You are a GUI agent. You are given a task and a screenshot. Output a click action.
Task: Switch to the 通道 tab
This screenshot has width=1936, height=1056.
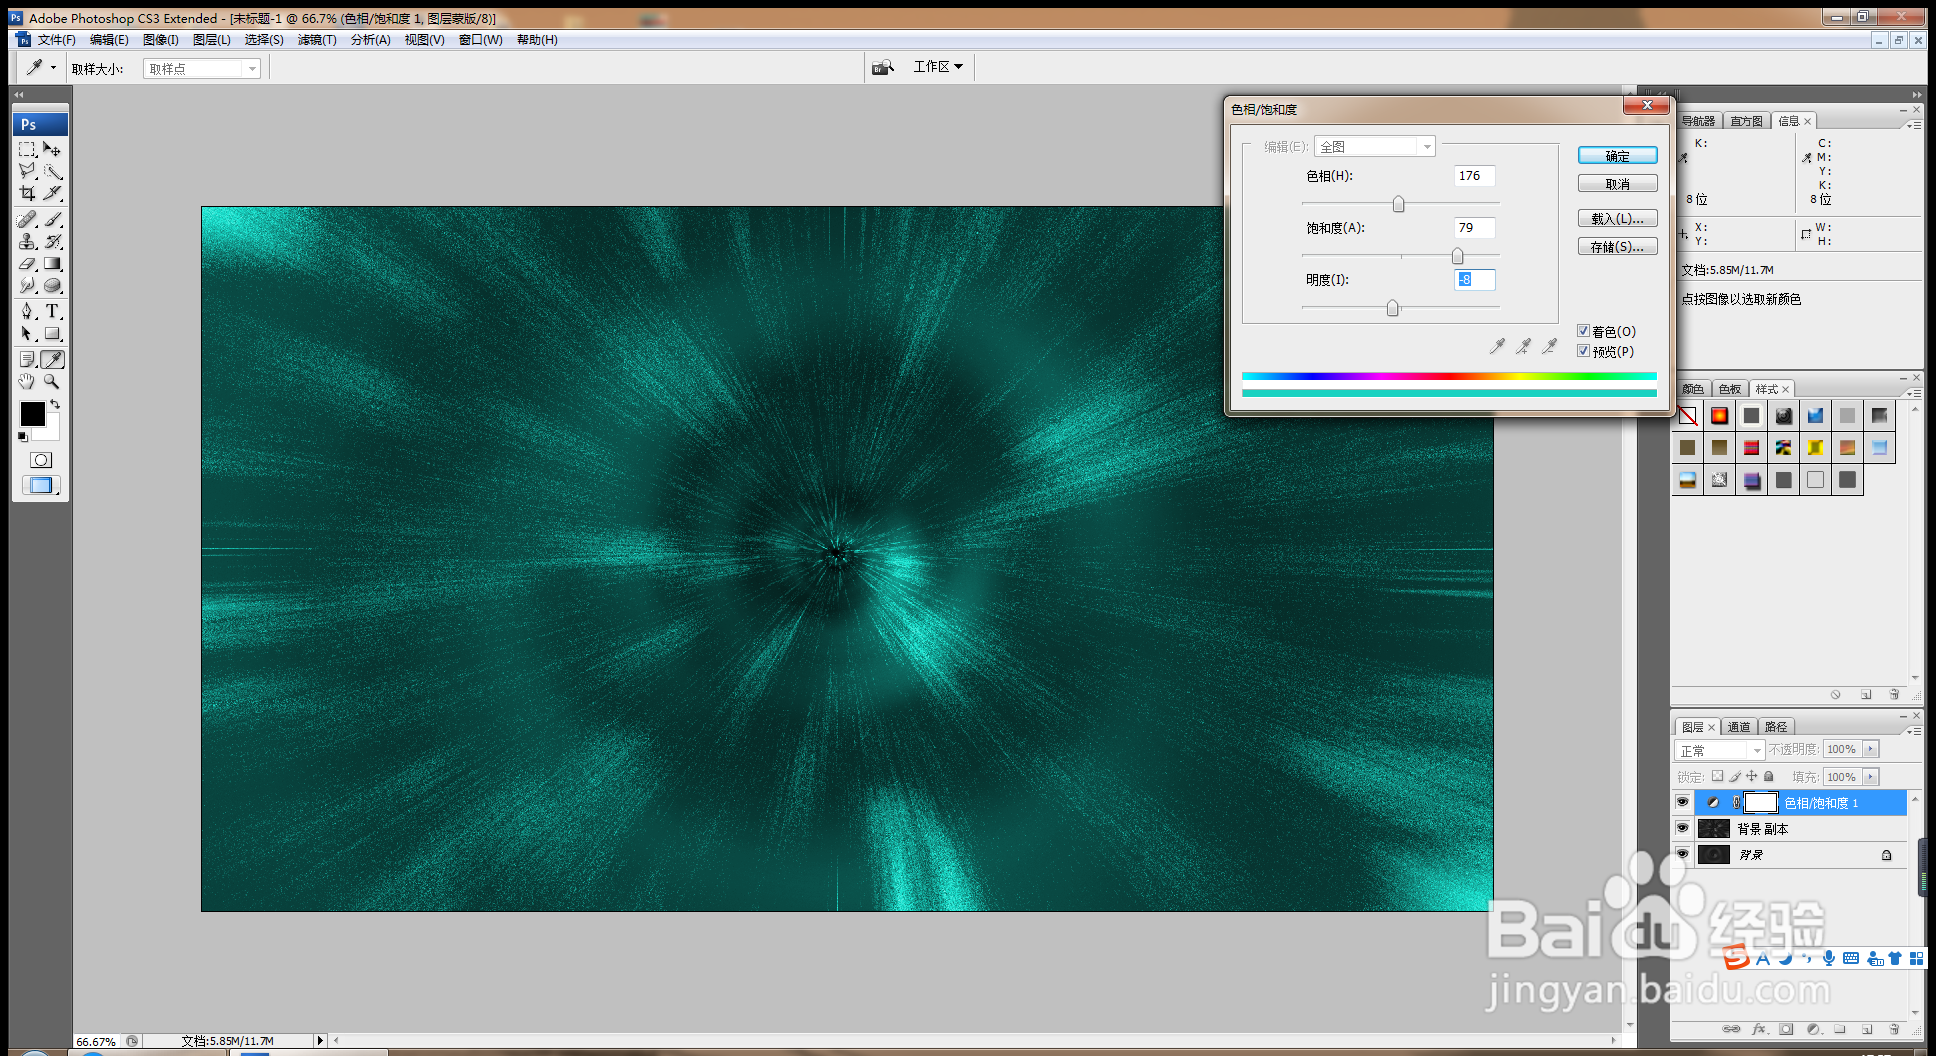1739,727
